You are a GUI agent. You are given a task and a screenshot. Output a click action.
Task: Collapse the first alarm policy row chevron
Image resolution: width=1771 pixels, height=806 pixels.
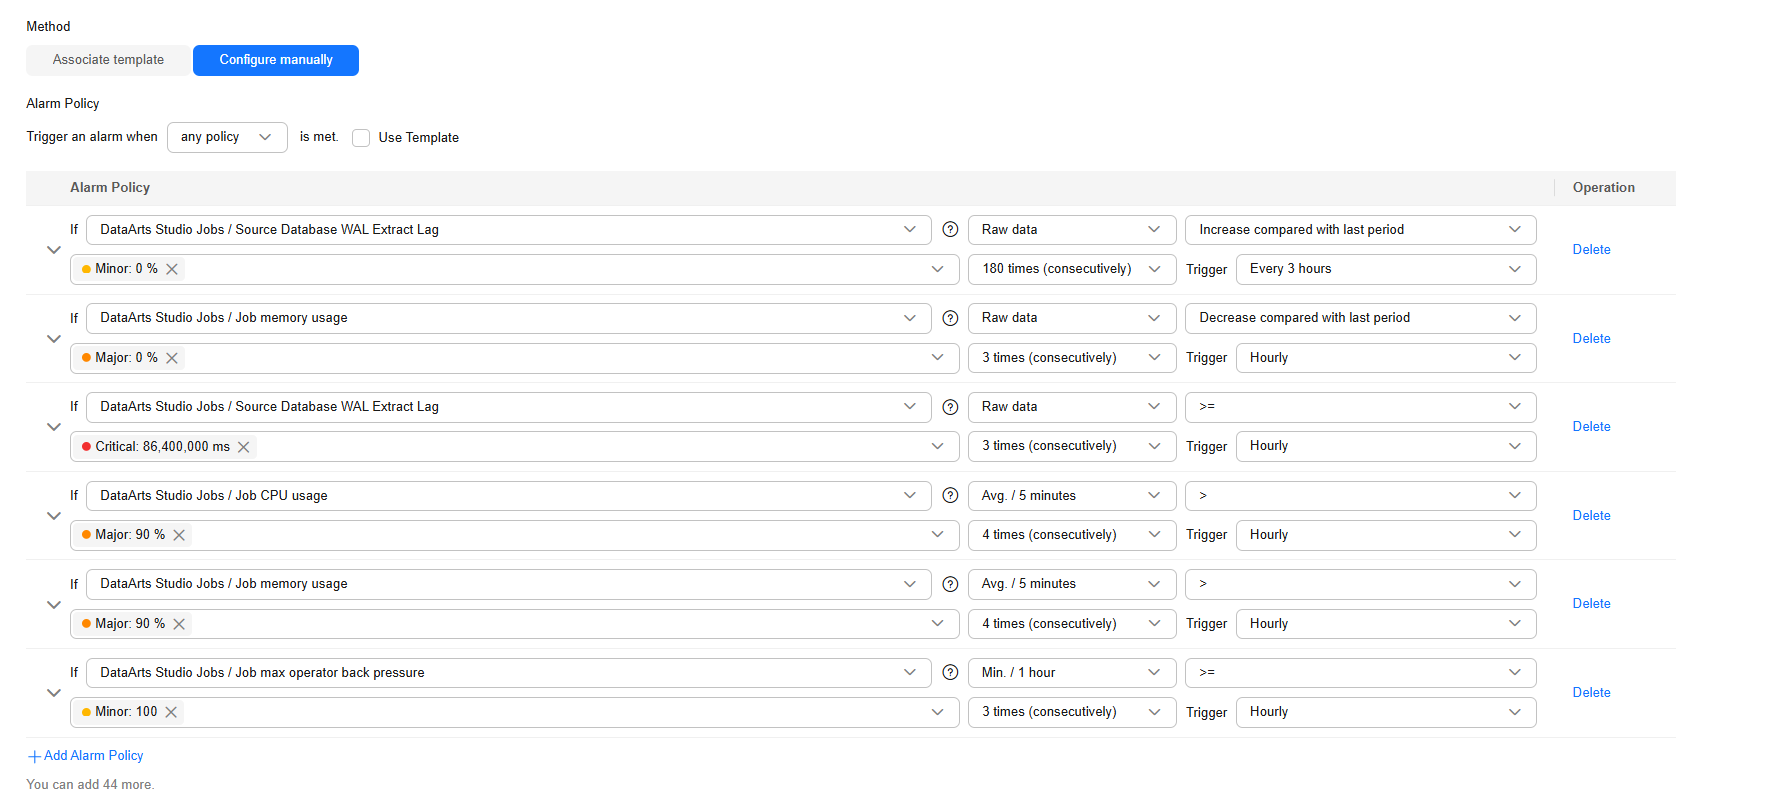pyautogui.click(x=54, y=250)
